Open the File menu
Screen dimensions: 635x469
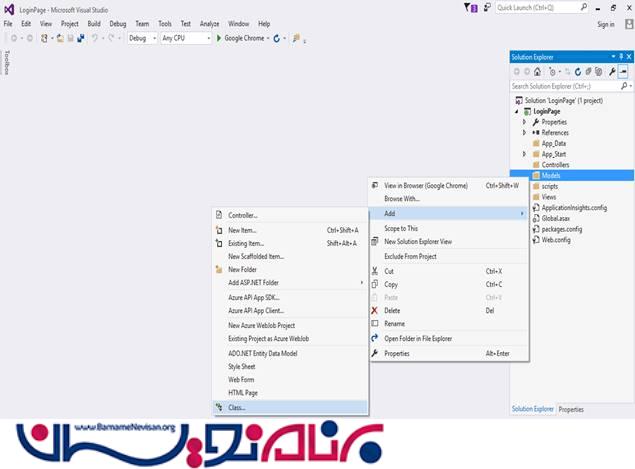pos(8,24)
